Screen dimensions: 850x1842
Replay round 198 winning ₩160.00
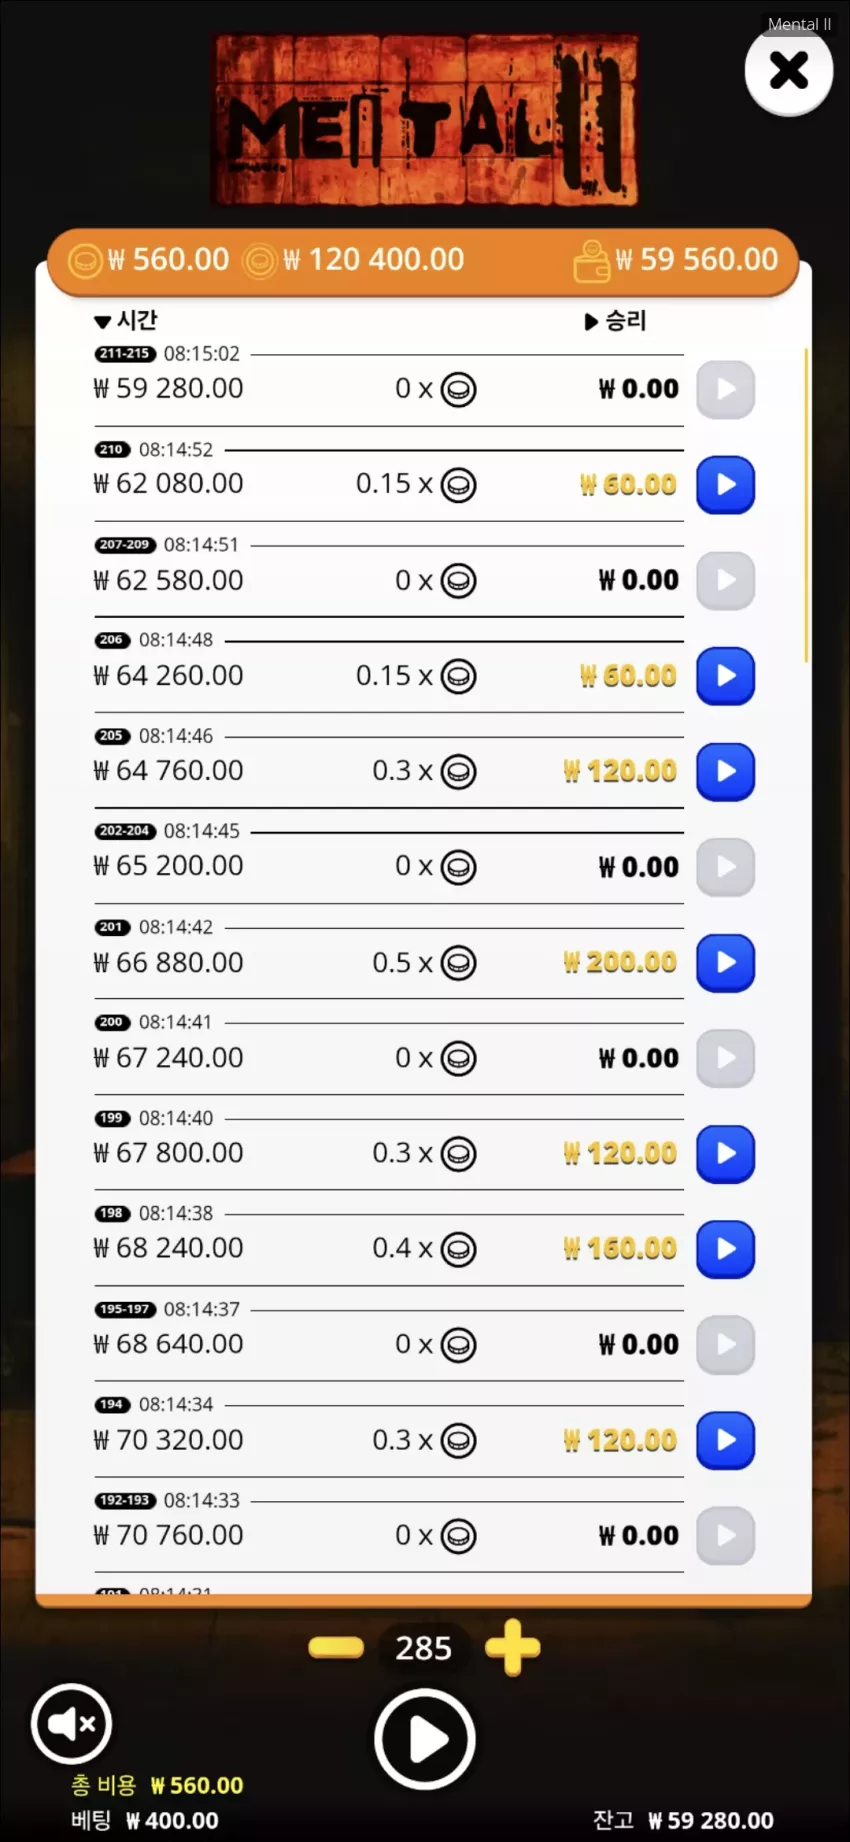(725, 1249)
